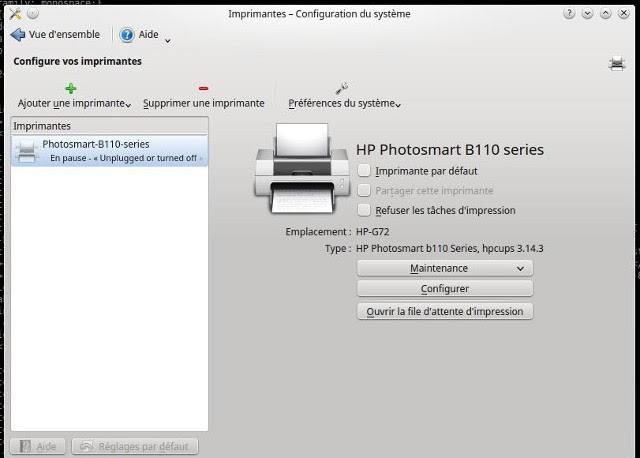Select Photosmart-B110-series in printer list

tap(109, 151)
